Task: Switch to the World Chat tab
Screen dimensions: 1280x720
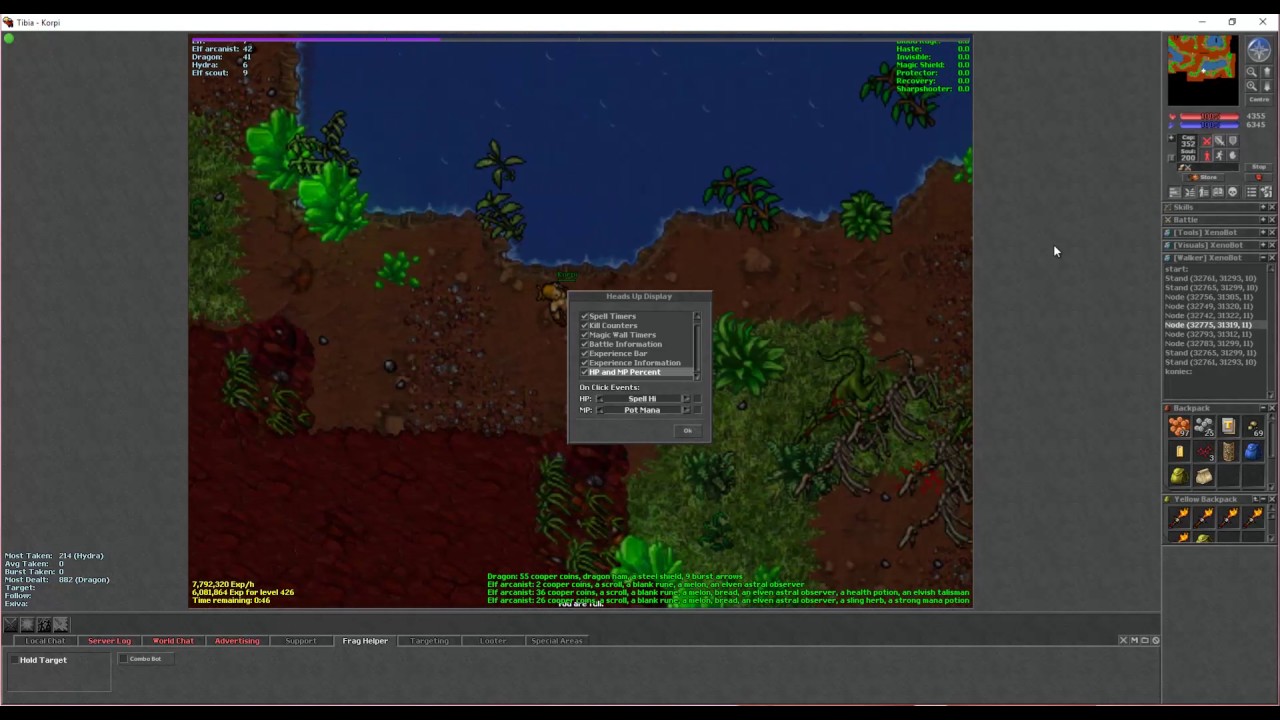Action: tap(173, 641)
